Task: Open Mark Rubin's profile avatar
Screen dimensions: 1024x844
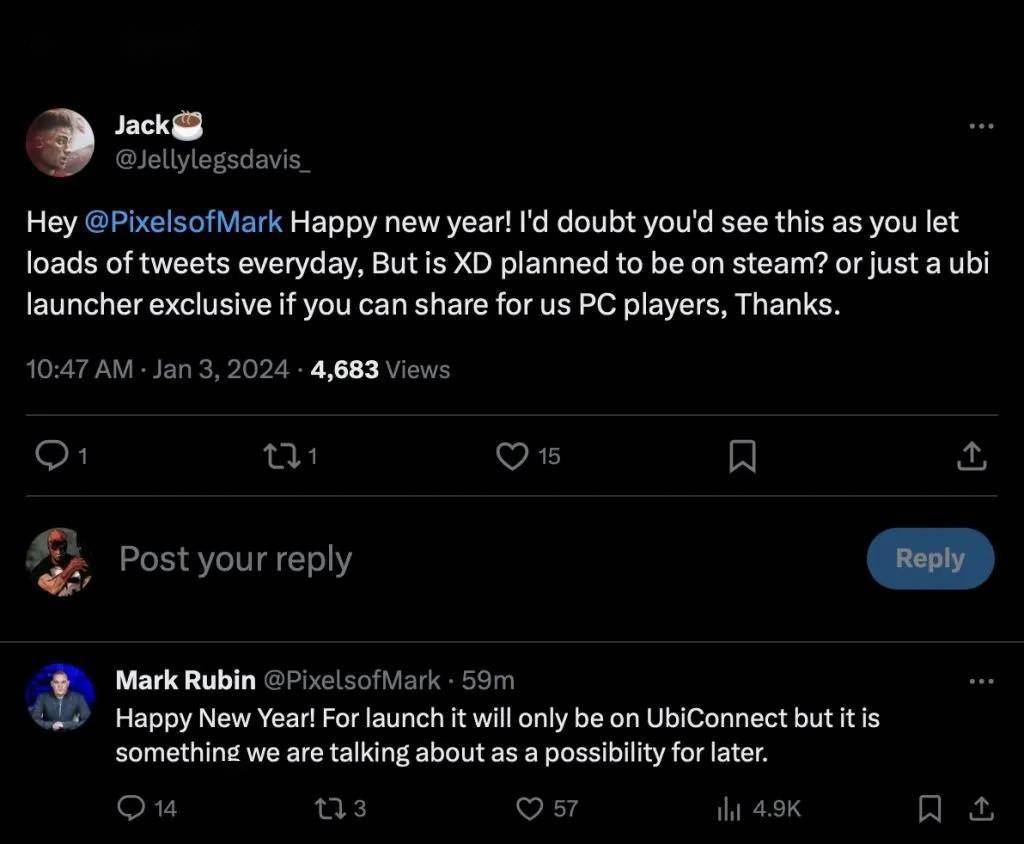Action: [60, 696]
